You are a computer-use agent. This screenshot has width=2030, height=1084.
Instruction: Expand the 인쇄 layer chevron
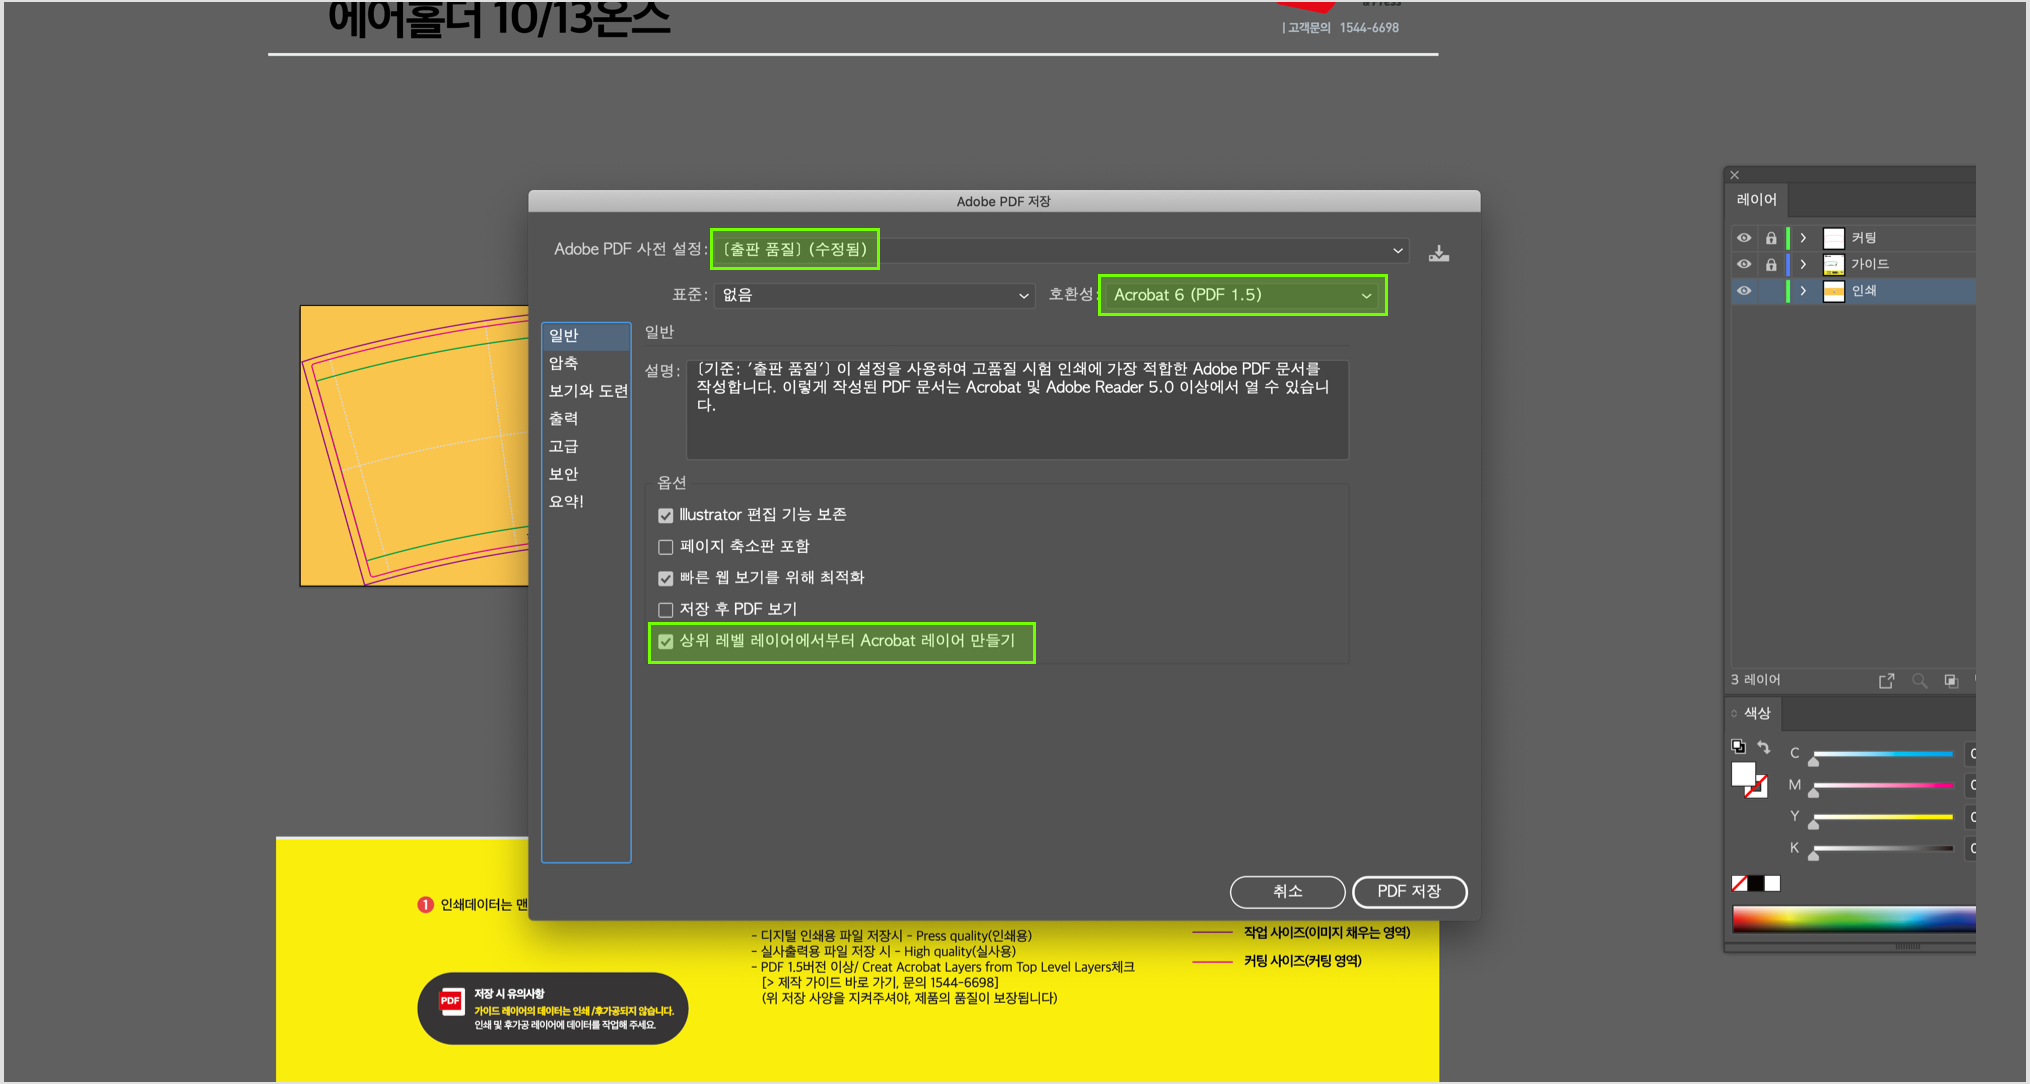1803,291
